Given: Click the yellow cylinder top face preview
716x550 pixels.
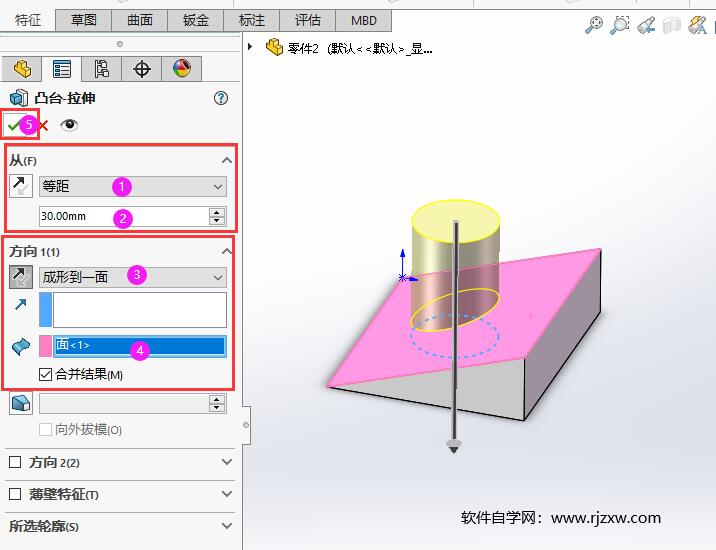Looking at the screenshot, I should (455, 220).
